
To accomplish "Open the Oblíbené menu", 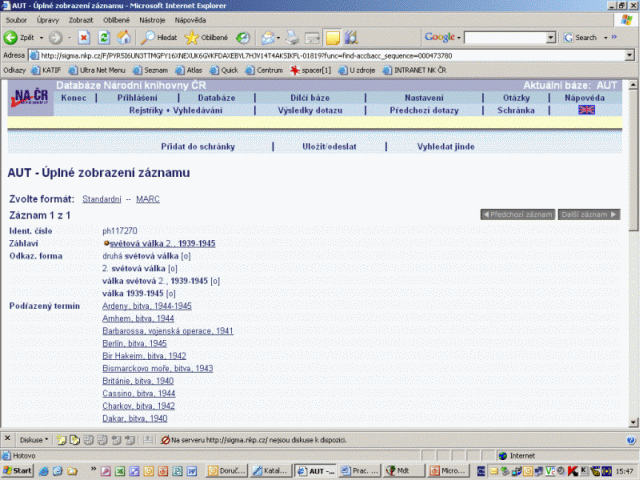I will 116,20.
